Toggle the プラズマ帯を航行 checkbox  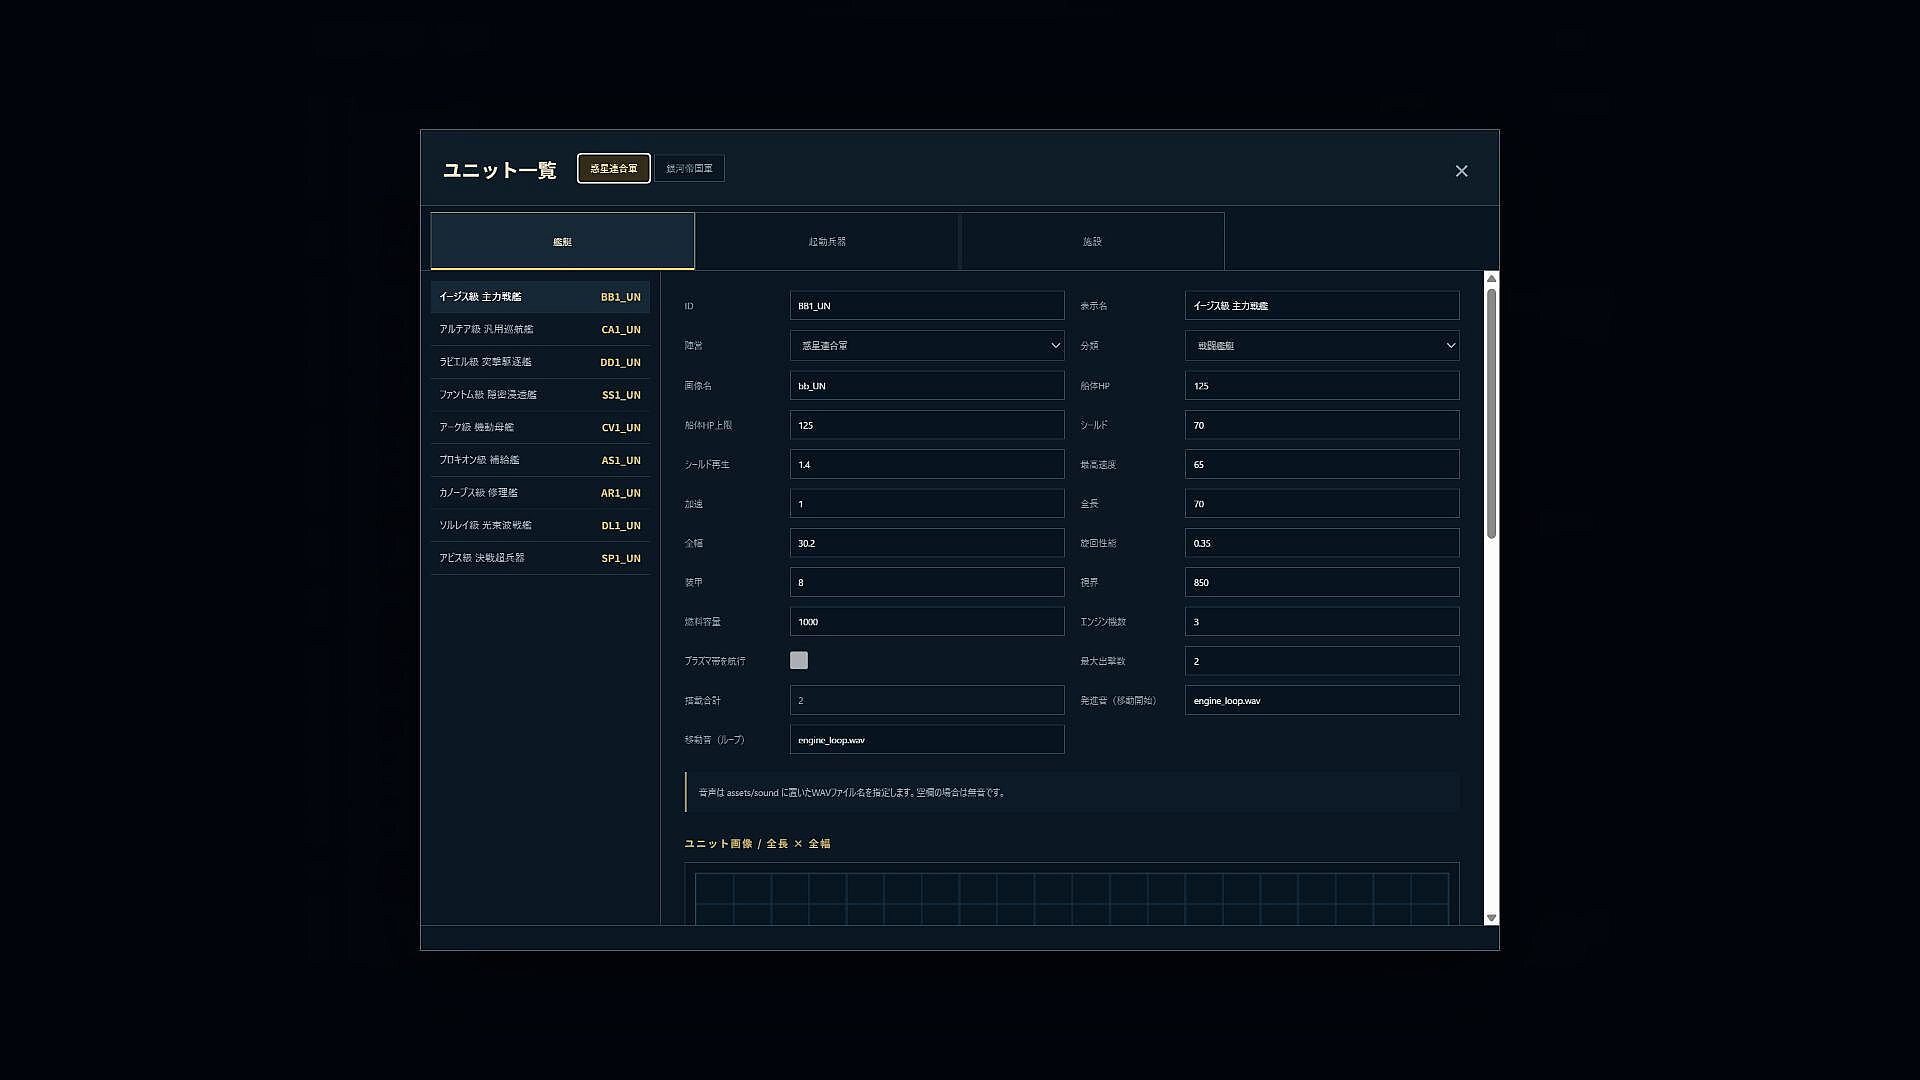coord(799,660)
